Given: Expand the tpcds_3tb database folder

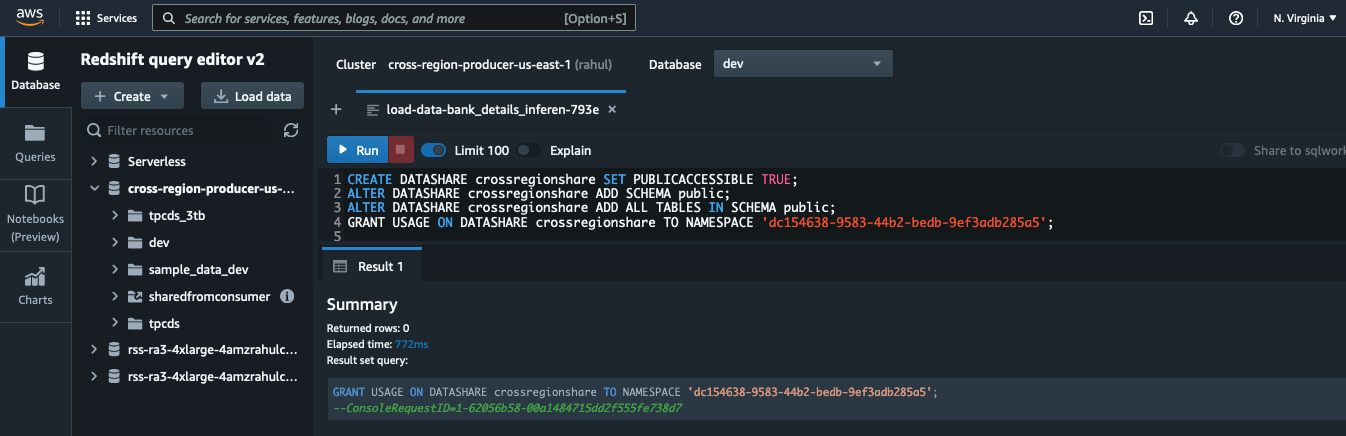Looking at the screenshot, I should (x=116, y=215).
